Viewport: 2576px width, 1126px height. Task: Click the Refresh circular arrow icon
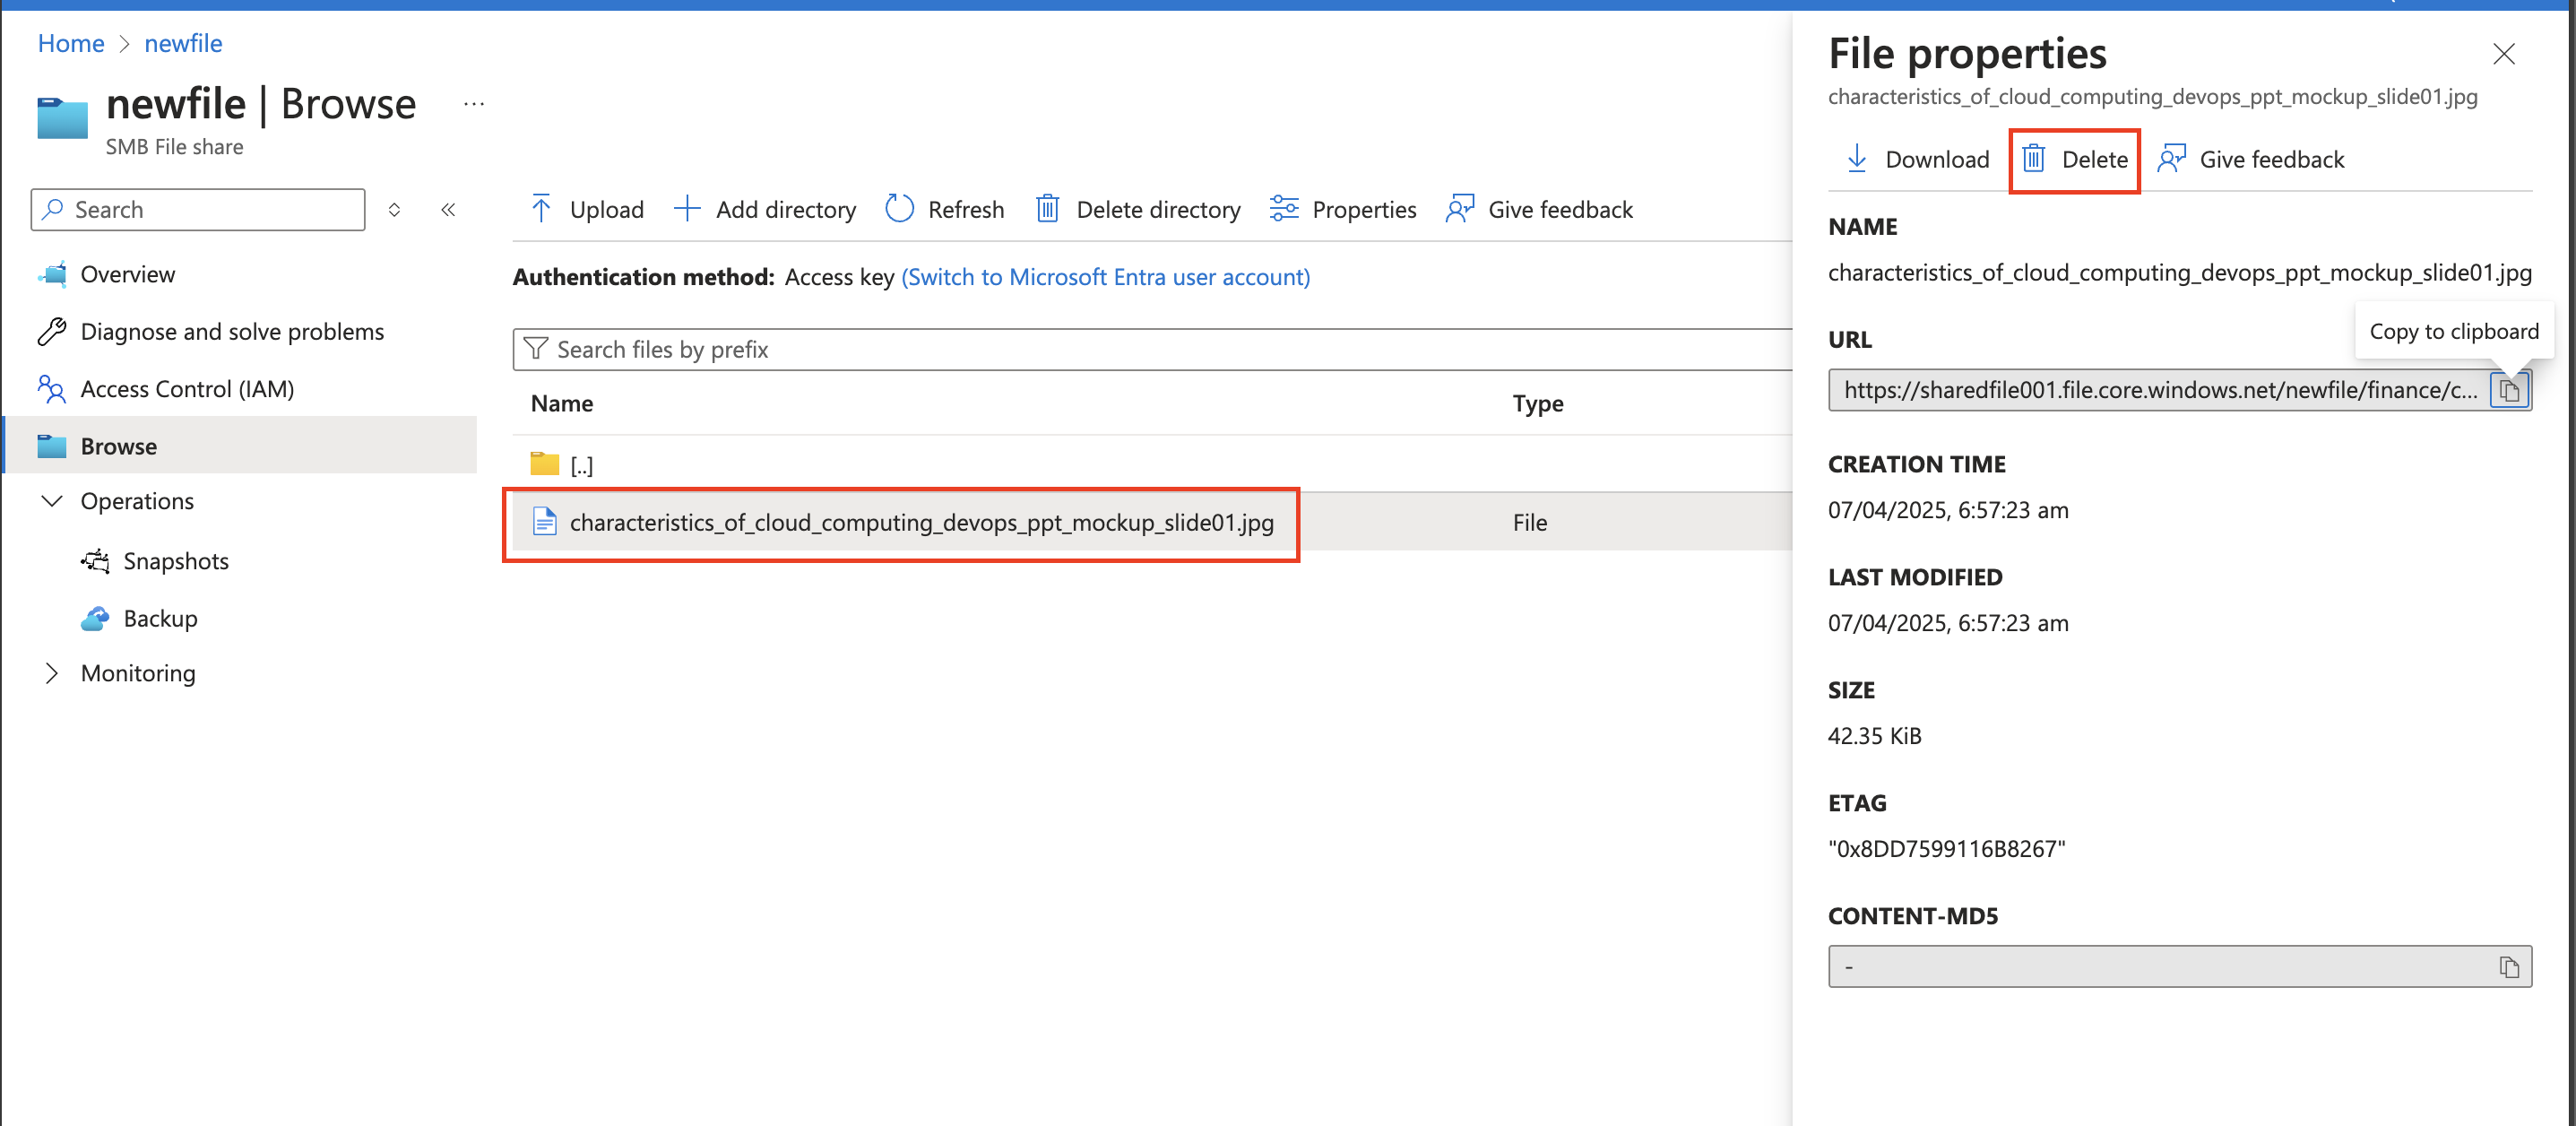point(899,209)
